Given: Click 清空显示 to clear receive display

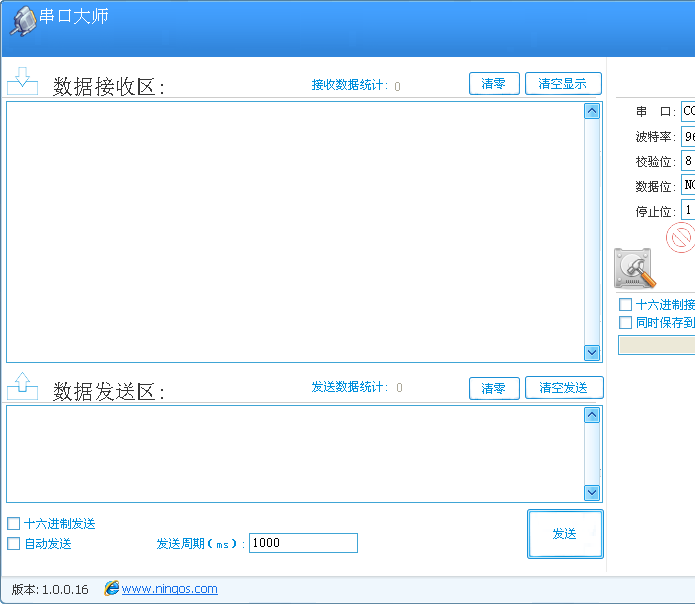Looking at the screenshot, I should tap(563, 83).
